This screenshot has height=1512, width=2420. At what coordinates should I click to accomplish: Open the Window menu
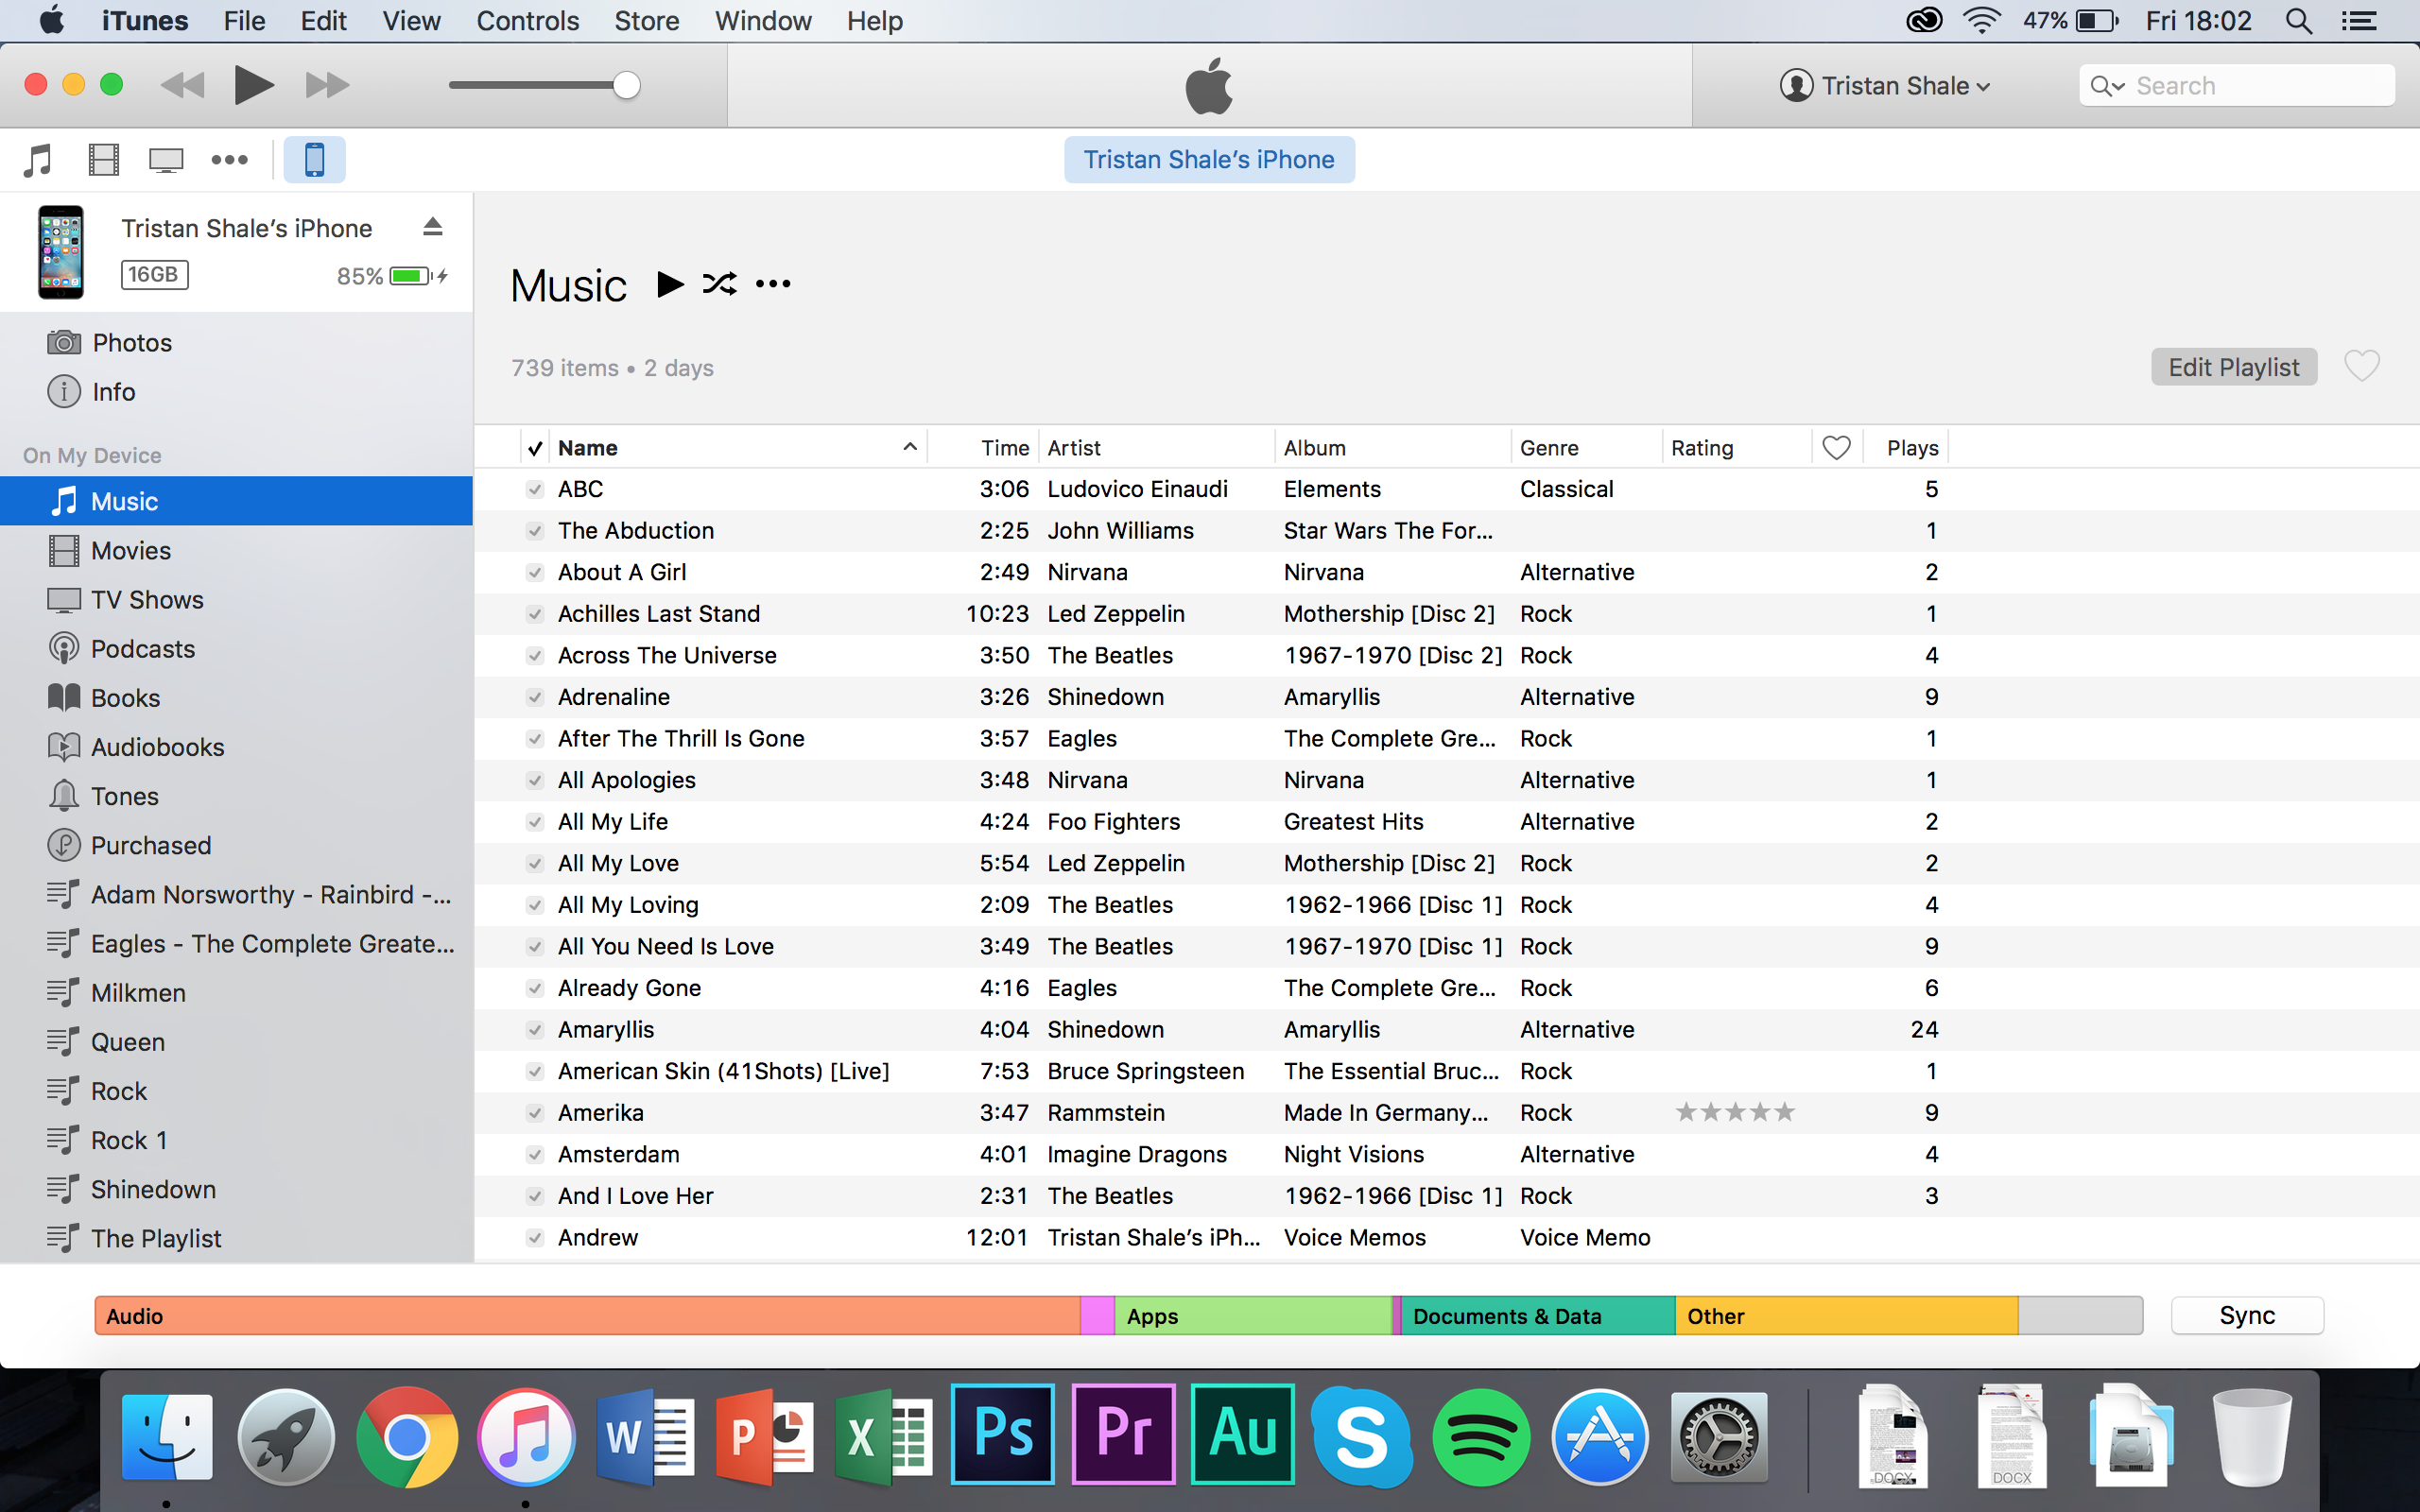762,21
